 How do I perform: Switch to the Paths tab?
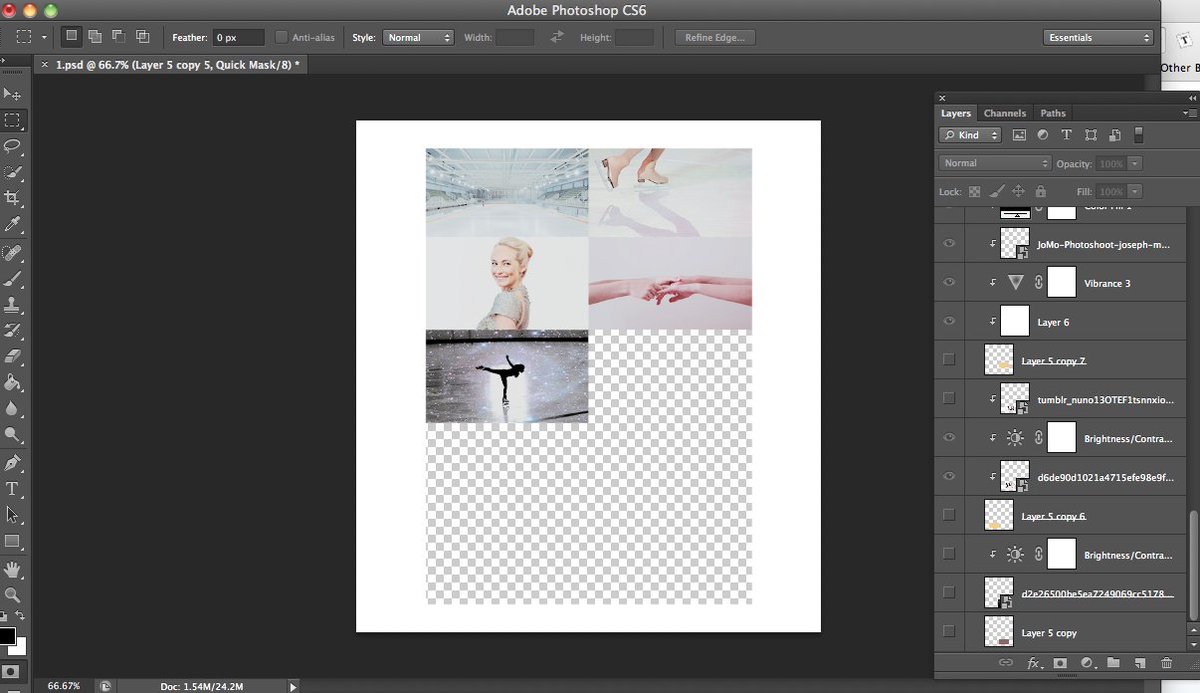pos(1053,113)
